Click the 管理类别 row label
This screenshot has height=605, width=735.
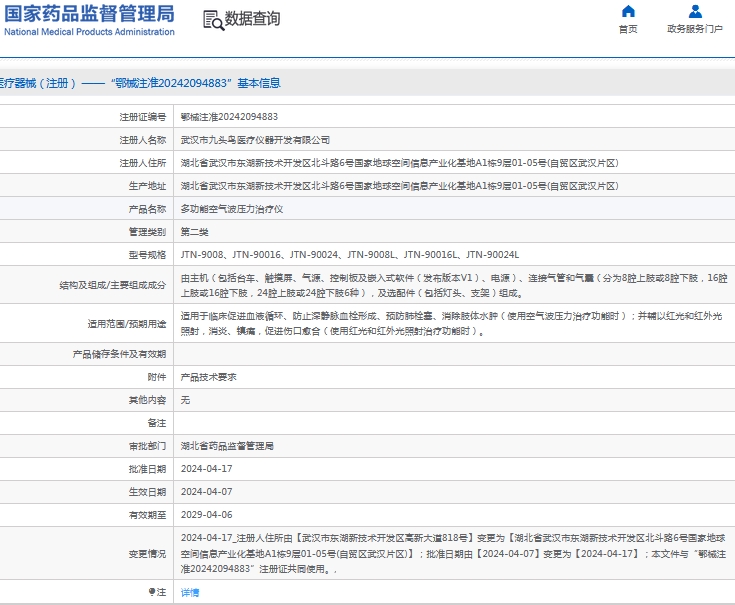coord(147,232)
